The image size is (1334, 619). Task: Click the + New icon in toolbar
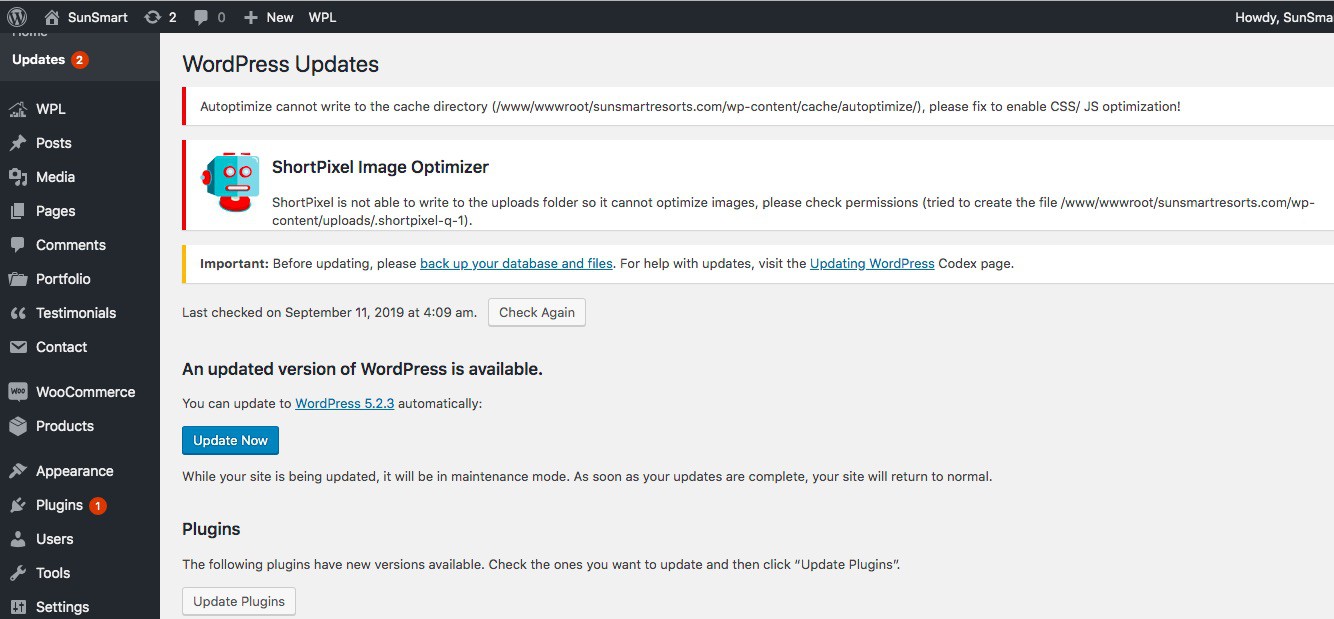point(250,16)
